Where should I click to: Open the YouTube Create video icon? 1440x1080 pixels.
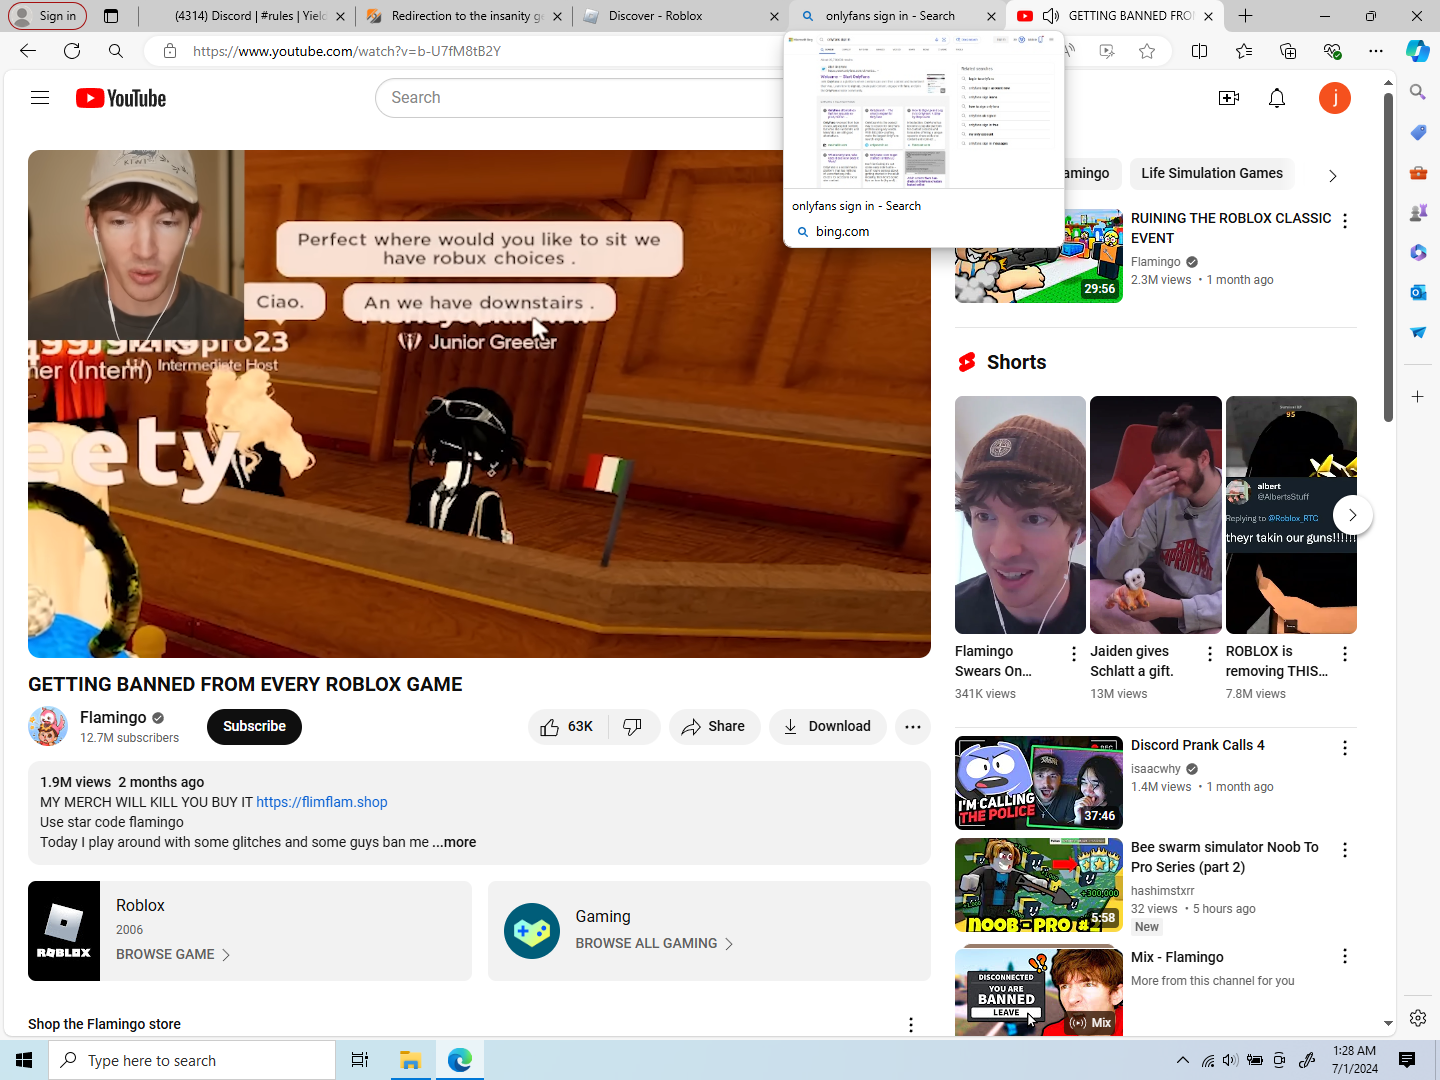point(1229,98)
